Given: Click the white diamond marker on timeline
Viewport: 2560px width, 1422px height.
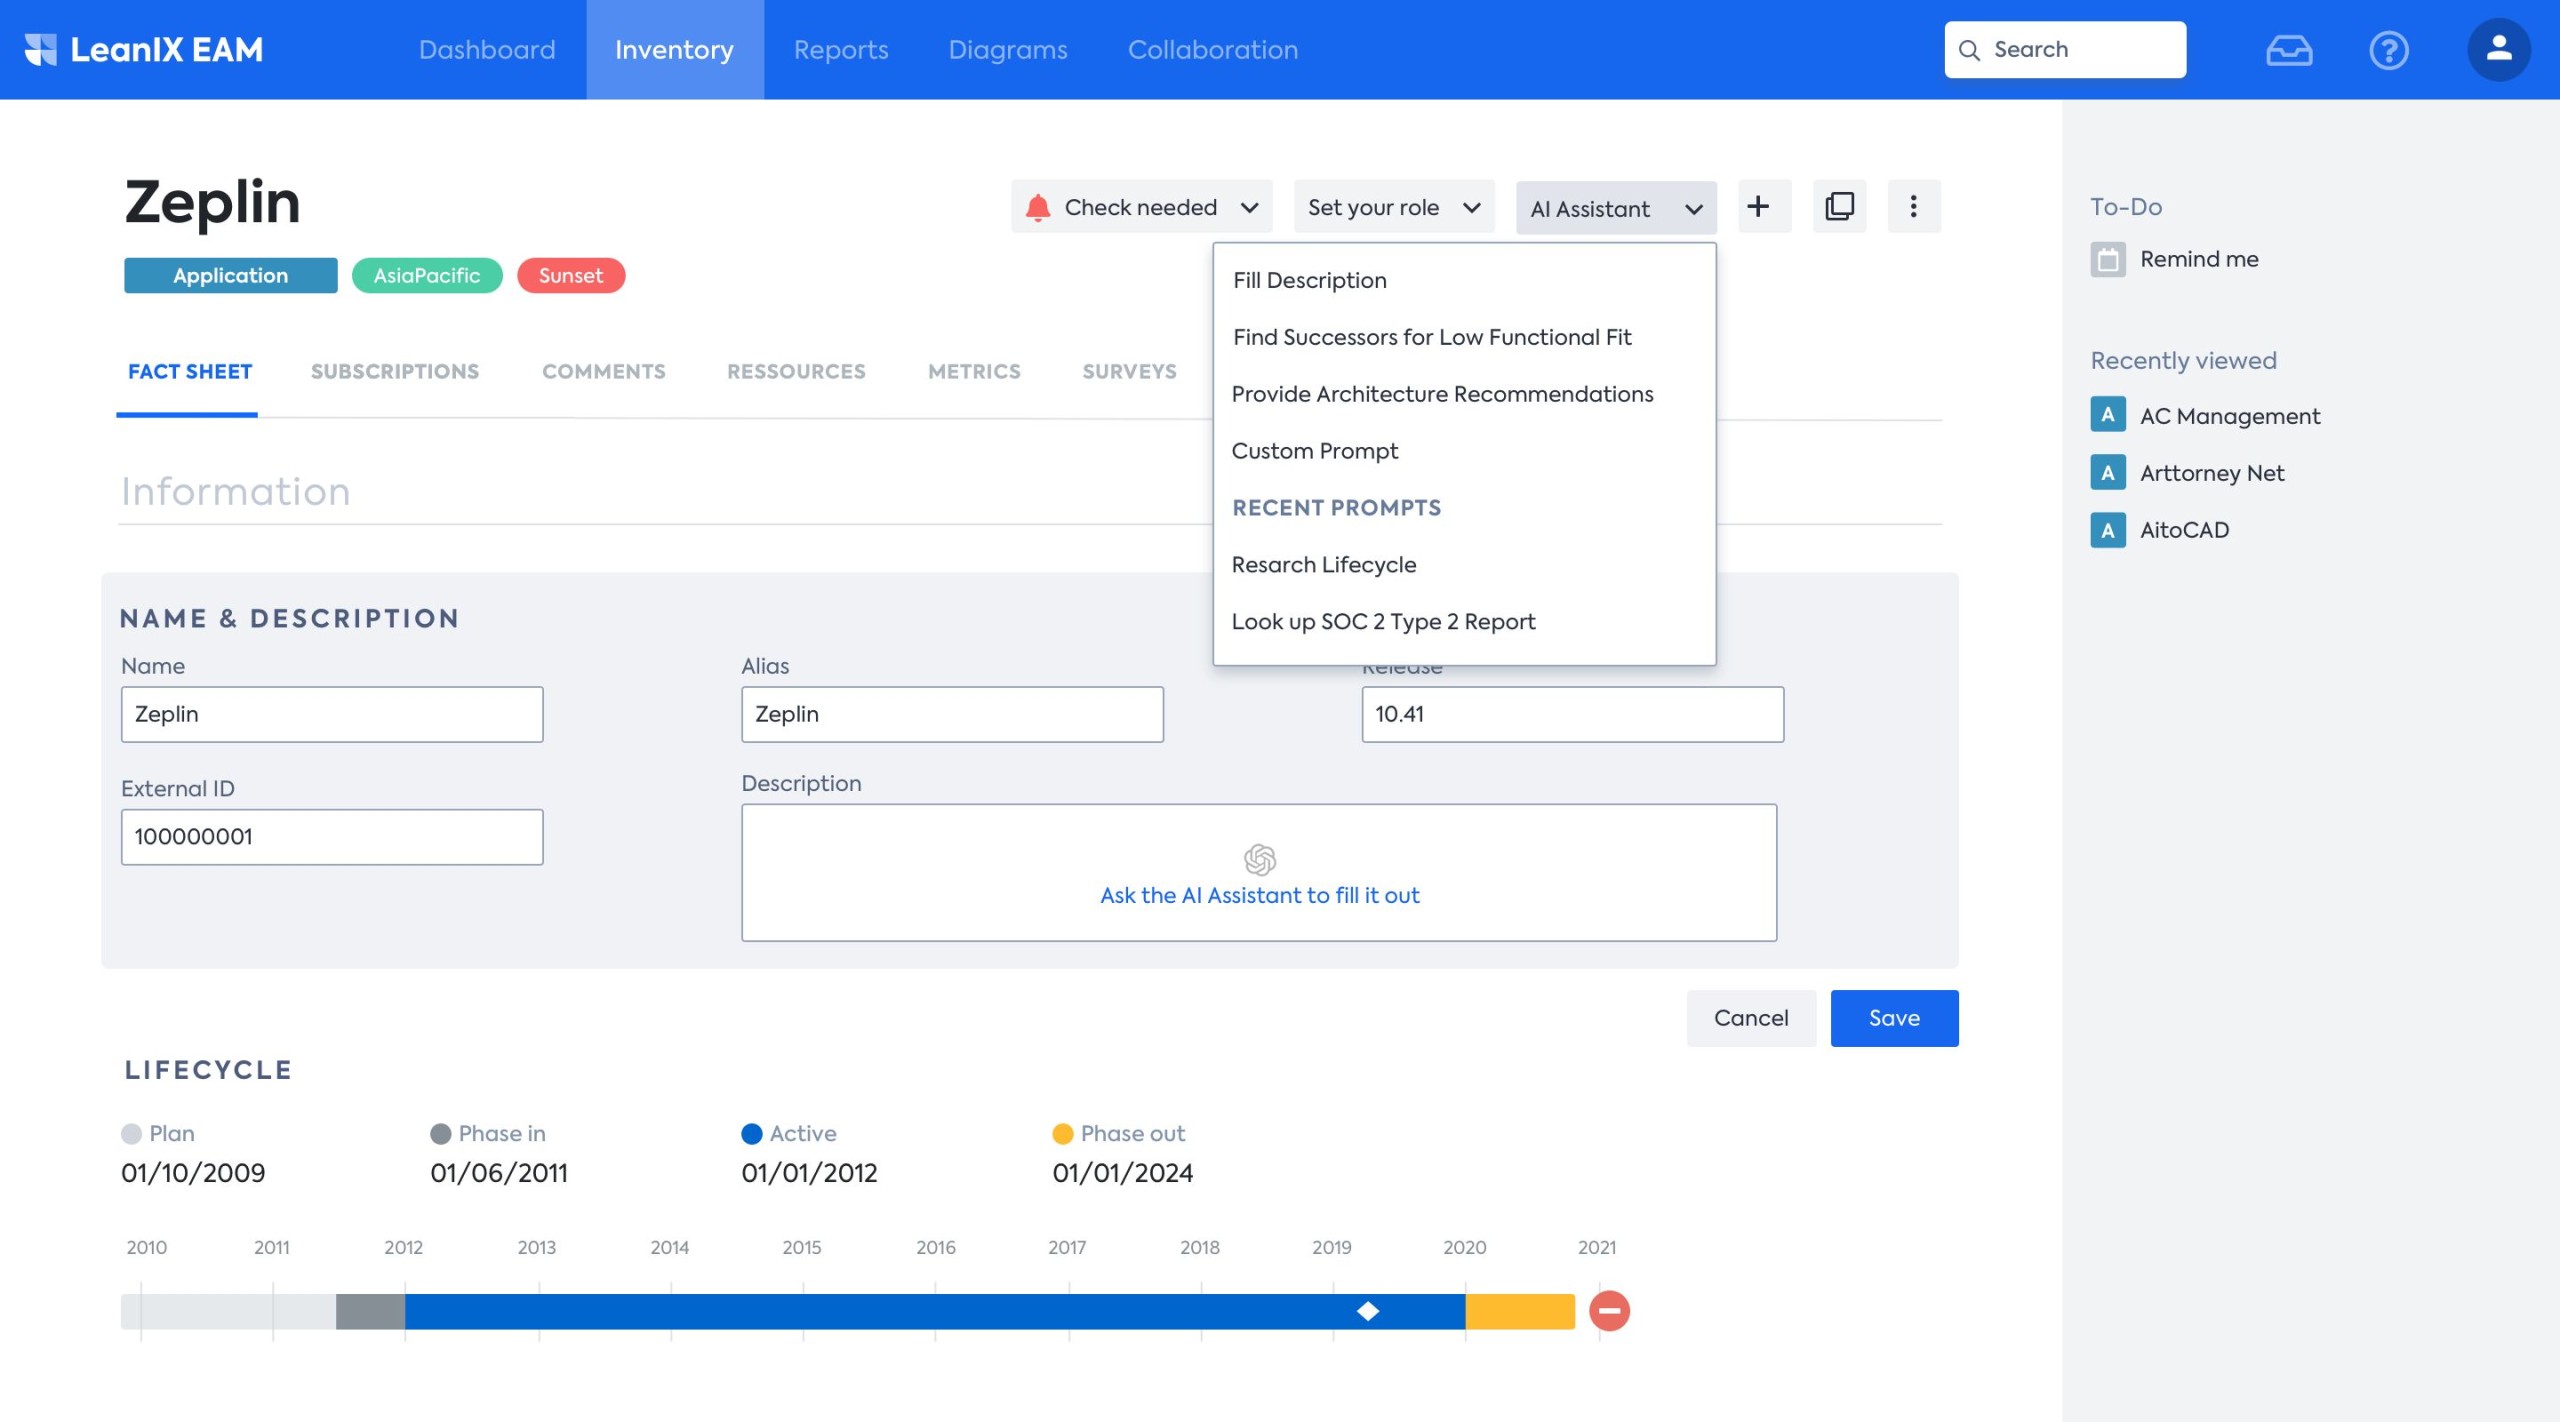Looking at the screenshot, I should point(1367,1311).
